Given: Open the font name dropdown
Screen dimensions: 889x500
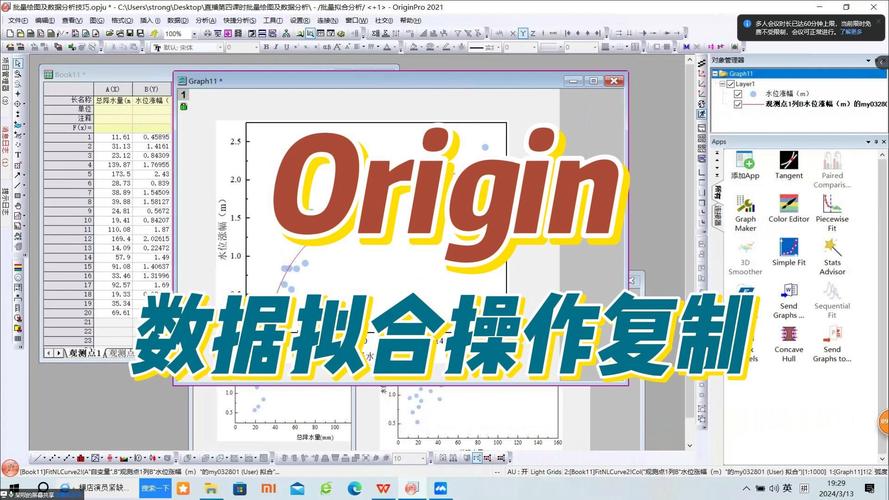Looking at the screenshot, I should pos(220,48).
